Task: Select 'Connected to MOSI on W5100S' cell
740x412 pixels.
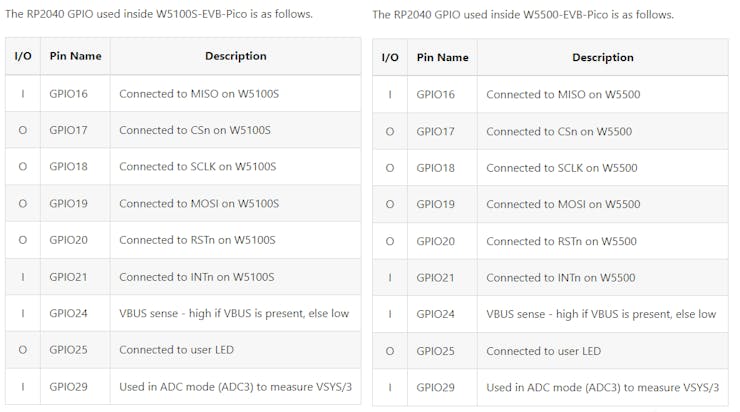Action: pyautogui.click(x=199, y=204)
